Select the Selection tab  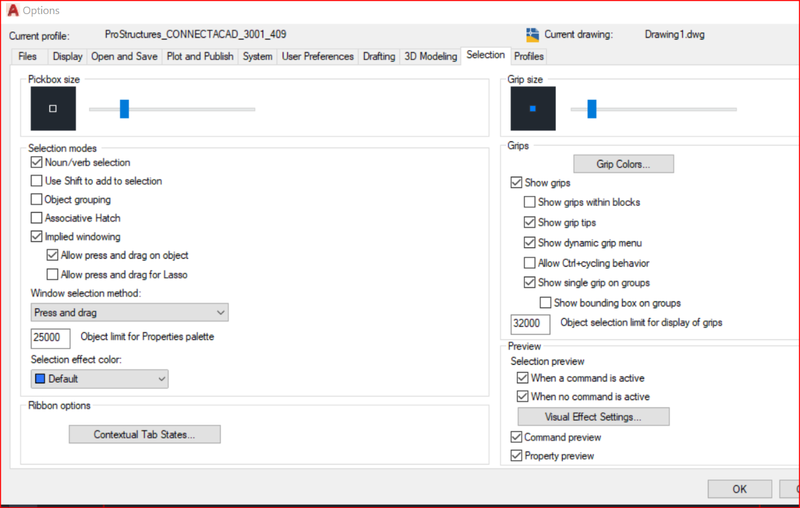[485, 55]
